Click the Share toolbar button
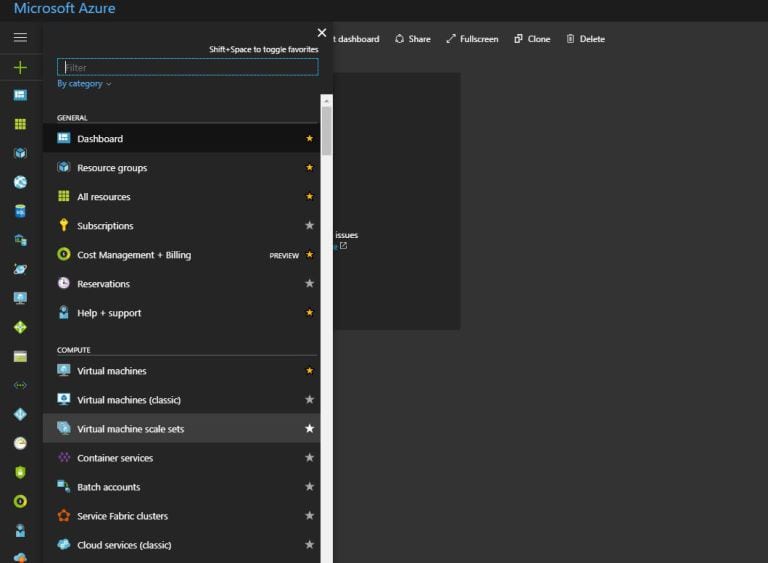Image resolution: width=768 pixels, height=563 pixels. 412,39
